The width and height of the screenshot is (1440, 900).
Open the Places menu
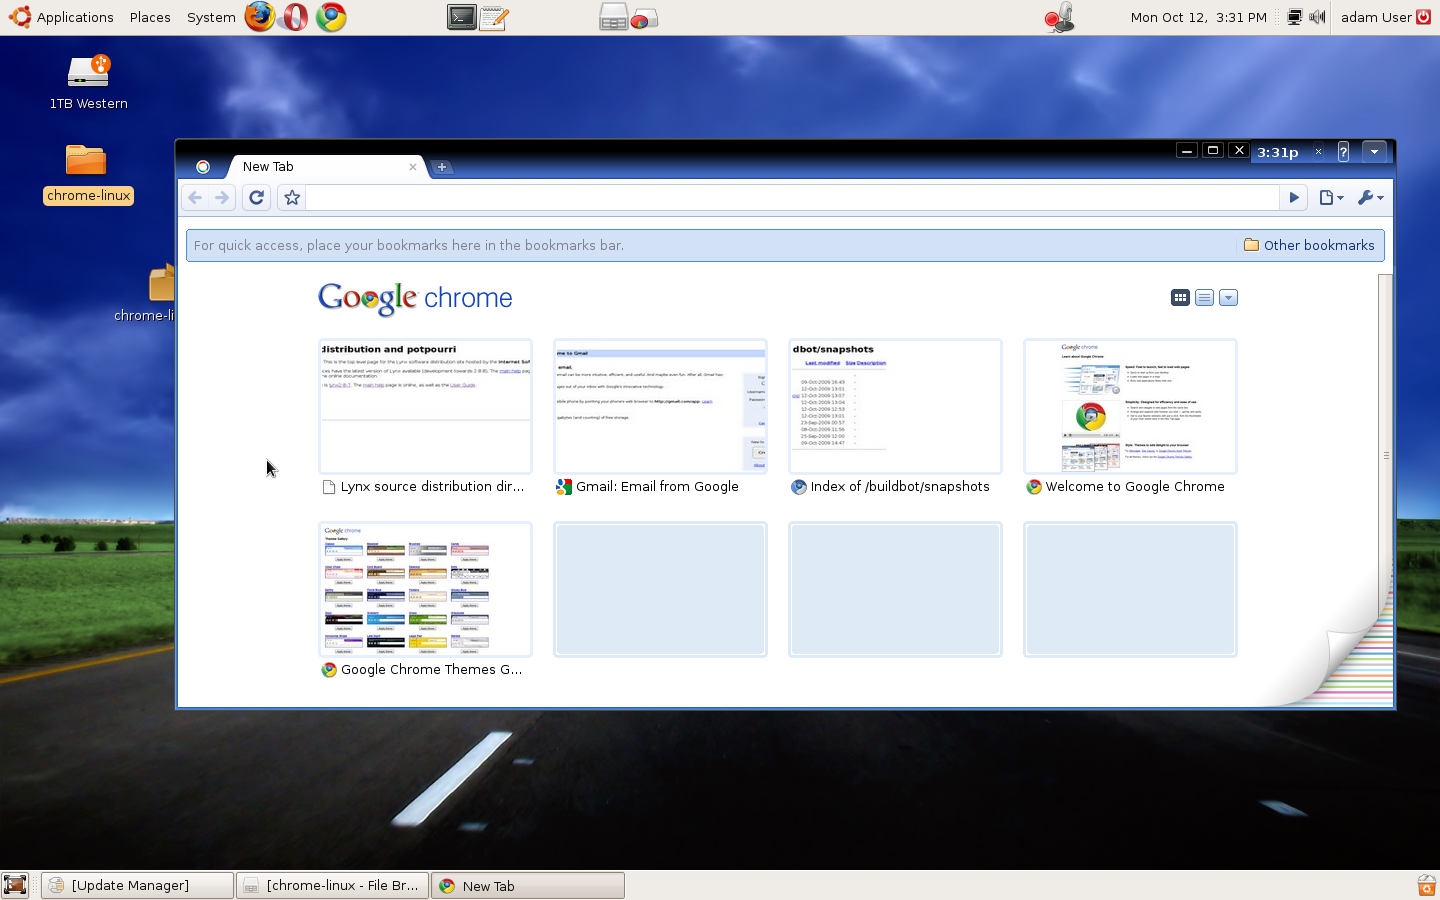click(x=150, y=17)
